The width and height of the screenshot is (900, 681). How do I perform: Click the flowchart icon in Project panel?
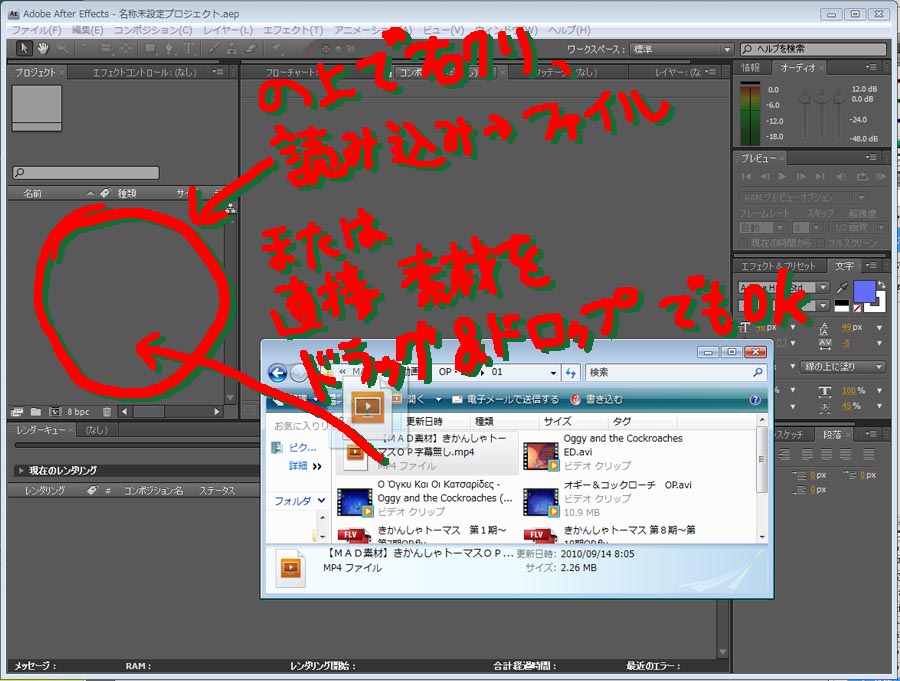pos(230,208)
